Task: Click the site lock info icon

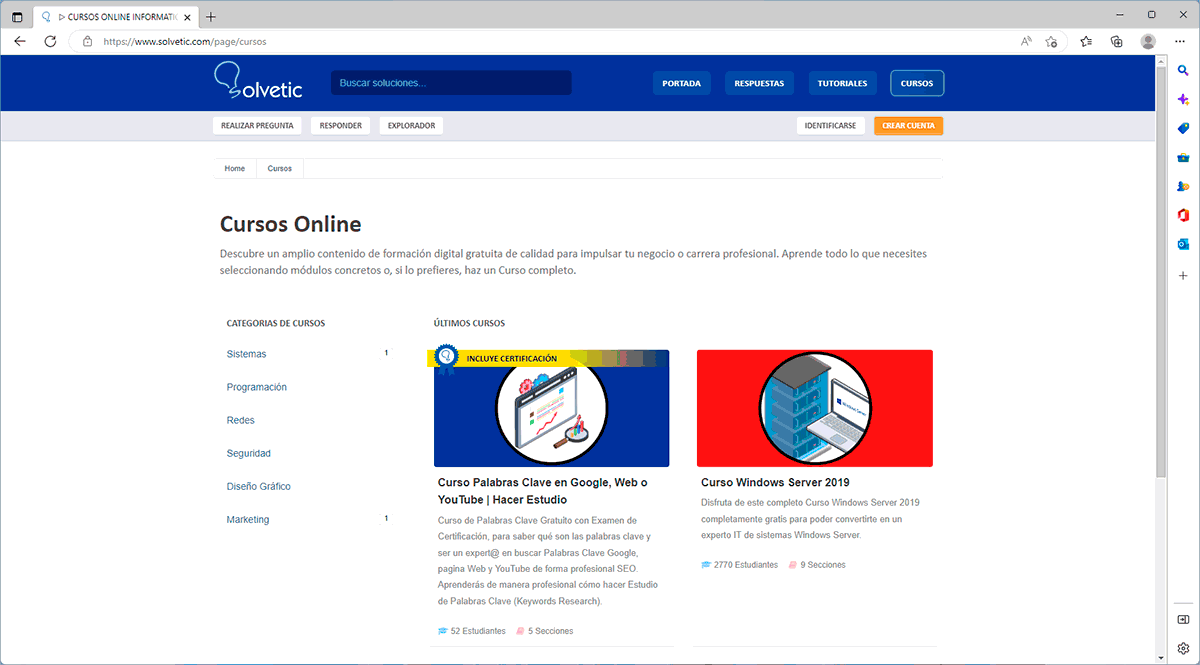Action: [x=87, y=42]
